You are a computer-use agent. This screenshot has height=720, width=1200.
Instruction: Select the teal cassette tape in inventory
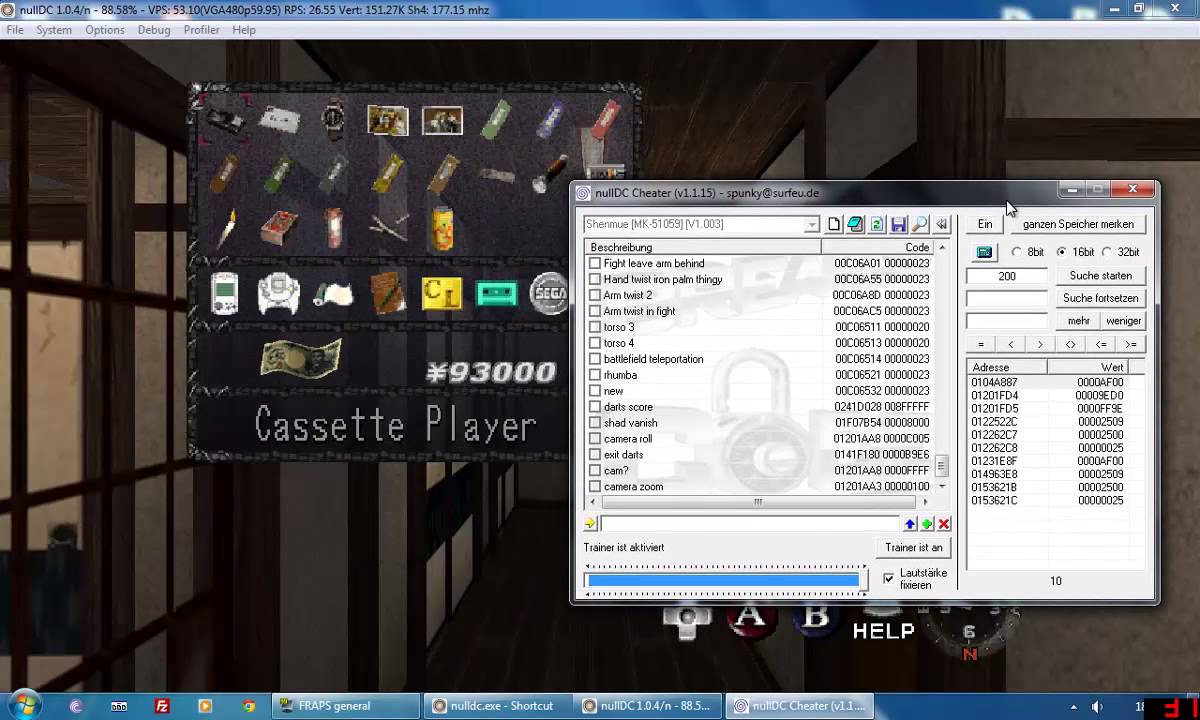pyautogui.click(x=496, y=293)
